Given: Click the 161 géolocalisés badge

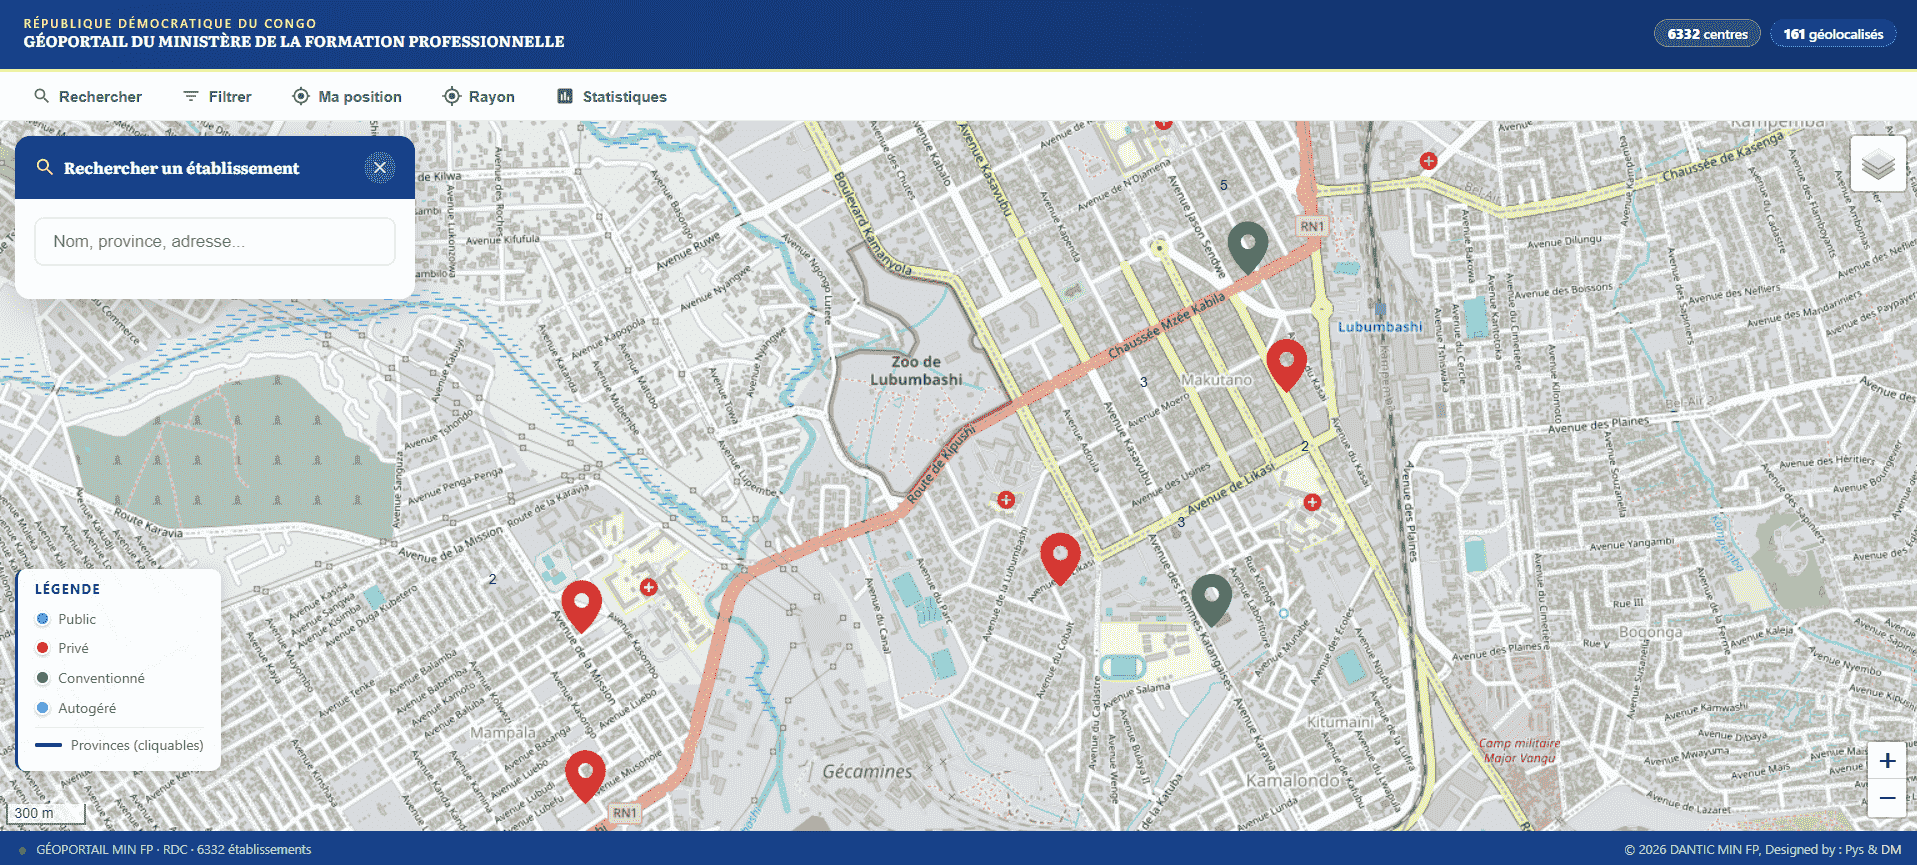Looking at the screenshot, I should tap(1833, 34).
